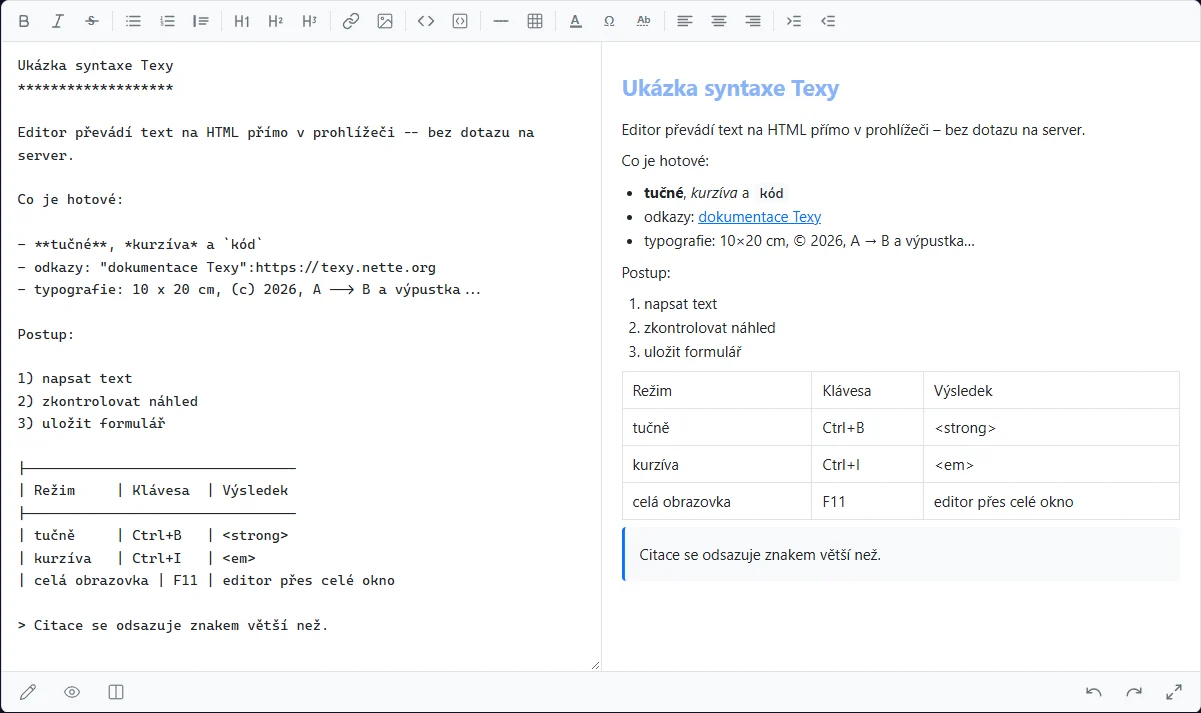Insert an image
1201x713 pixels.
coord(385,21)
